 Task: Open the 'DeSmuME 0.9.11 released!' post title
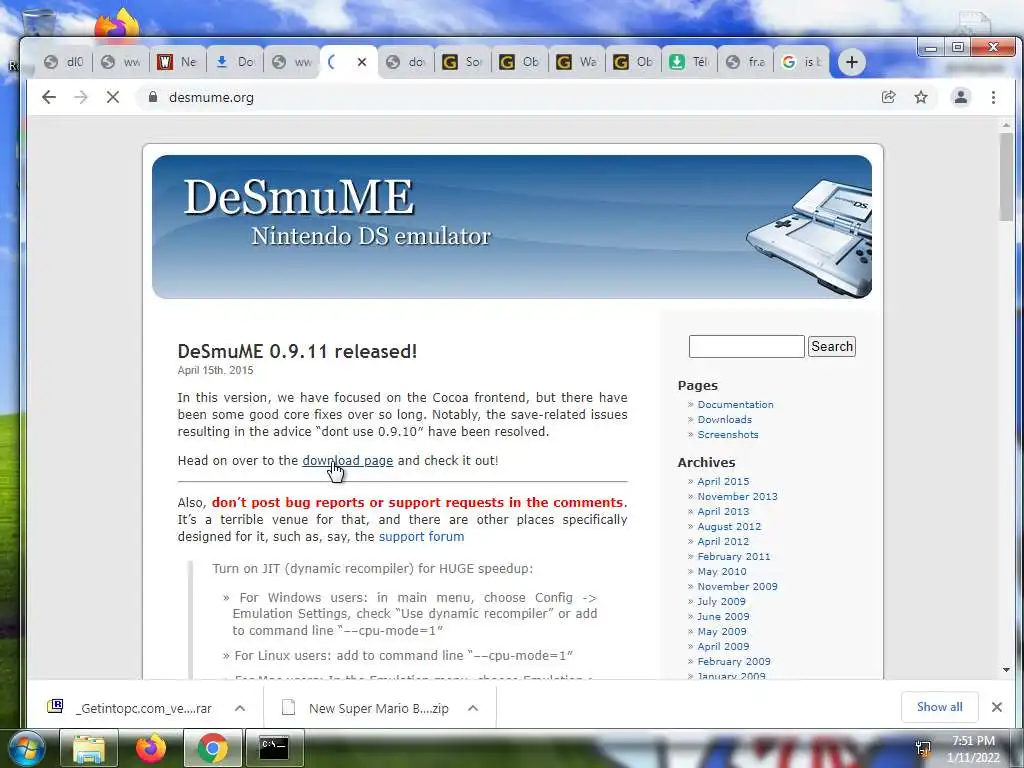[297, 351]
